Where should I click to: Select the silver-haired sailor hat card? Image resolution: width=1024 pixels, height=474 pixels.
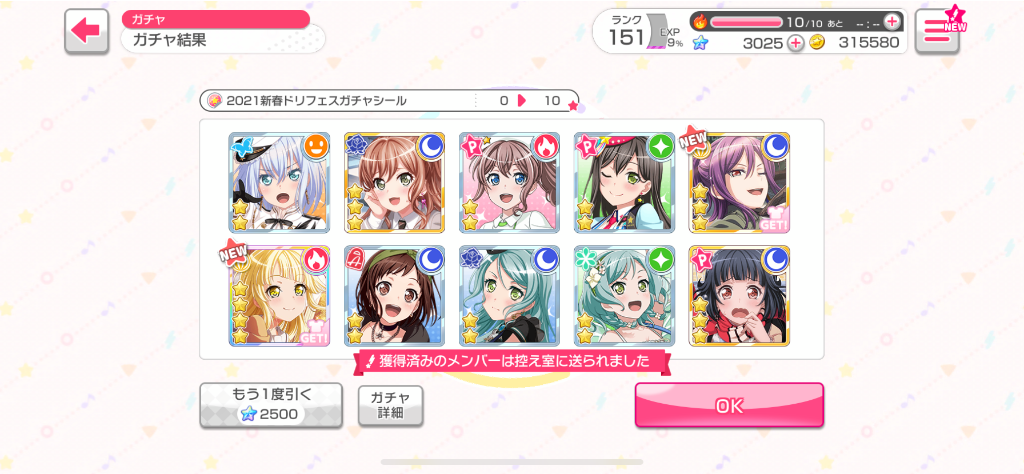coord(280,183)
